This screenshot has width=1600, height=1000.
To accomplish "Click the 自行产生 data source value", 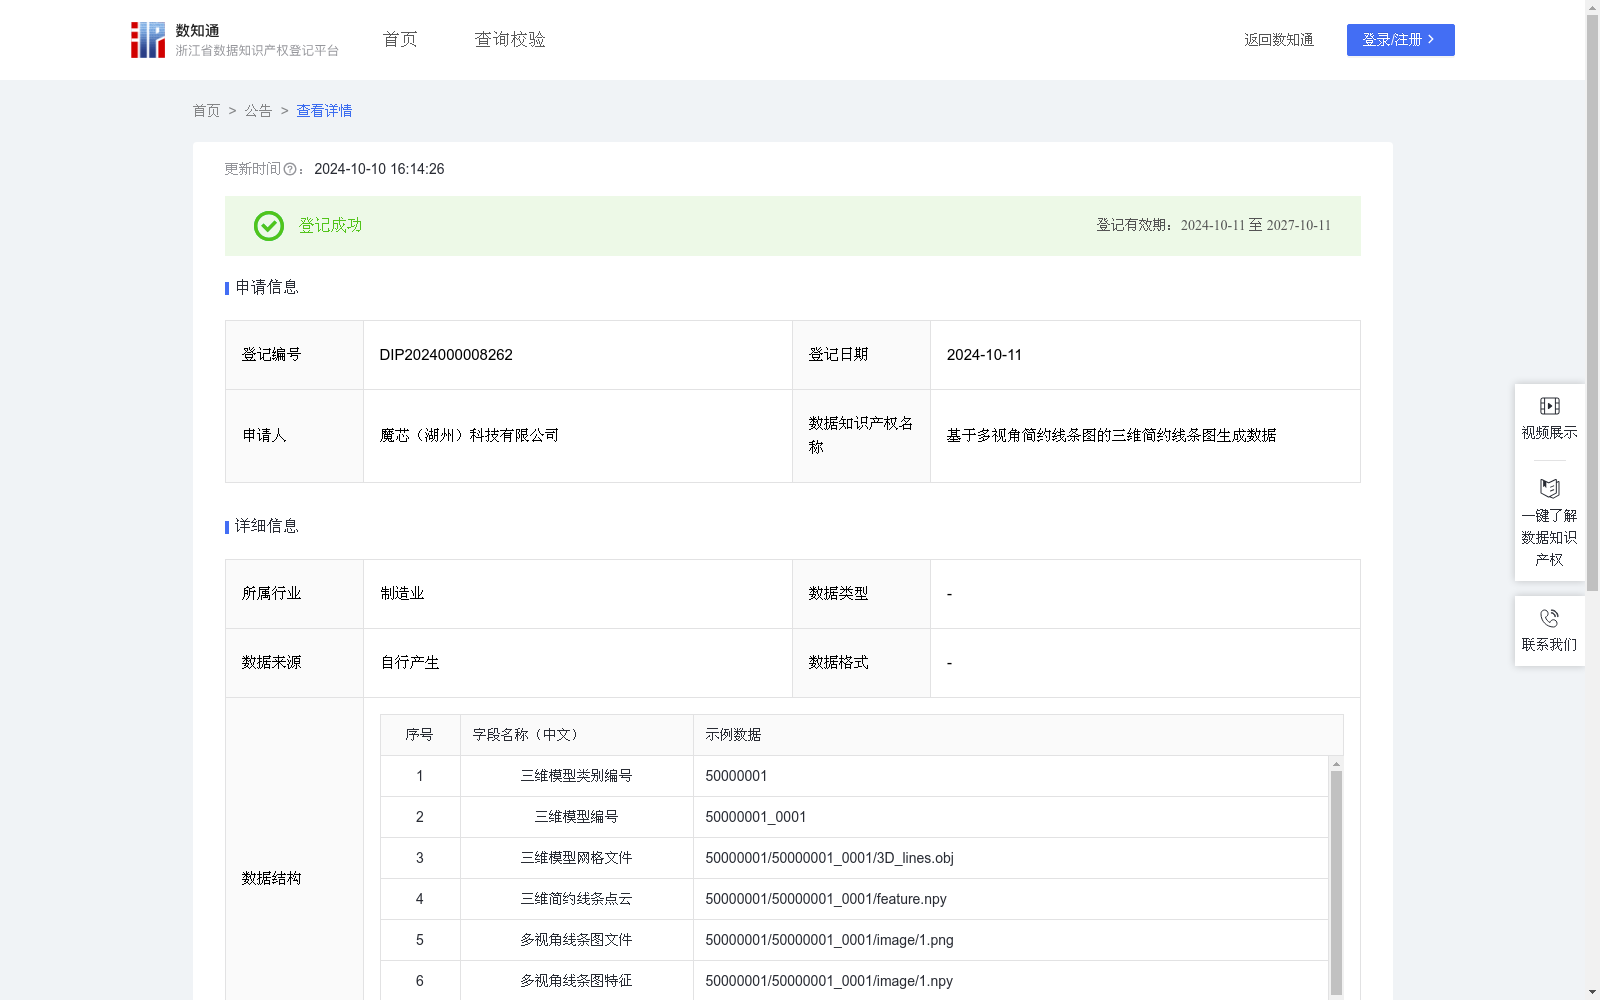I will pyautogui.click(x=410, y=663).
